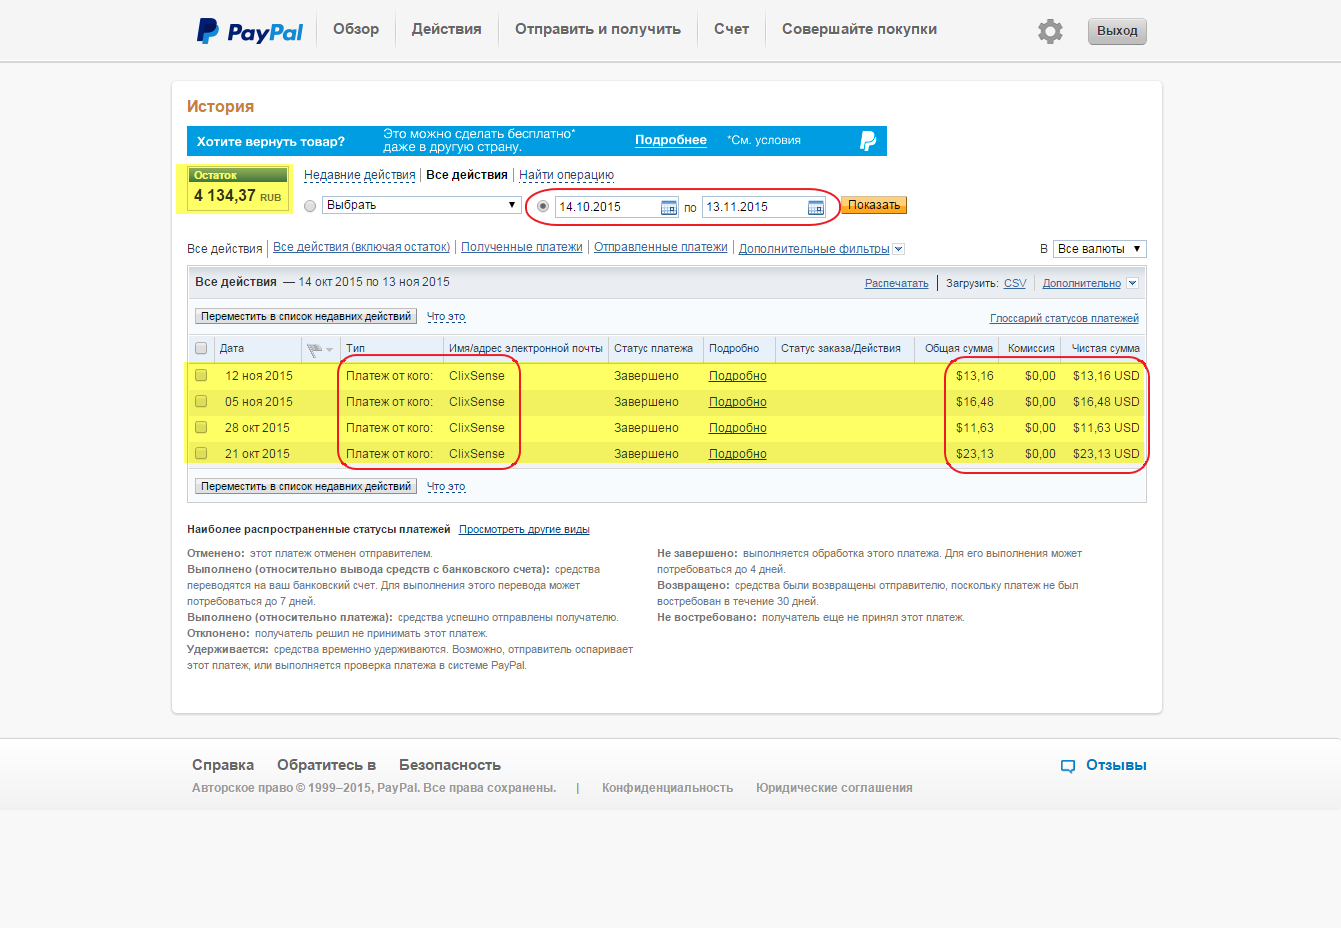This screenshot has height=928, width=1341.
Task: Click the PayPal icon in the blue banner
Action: 868,141
